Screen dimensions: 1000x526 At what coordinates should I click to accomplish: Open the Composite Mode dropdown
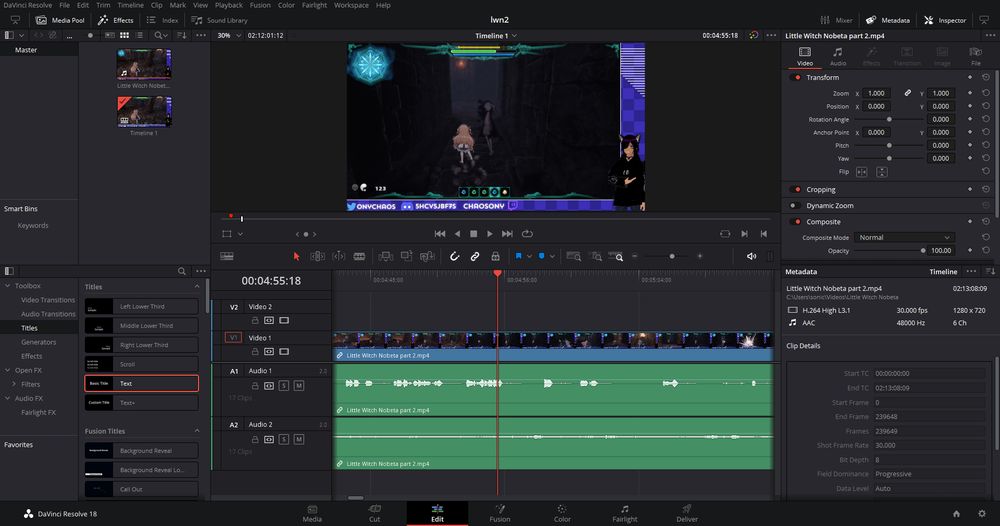coord(904,238)
